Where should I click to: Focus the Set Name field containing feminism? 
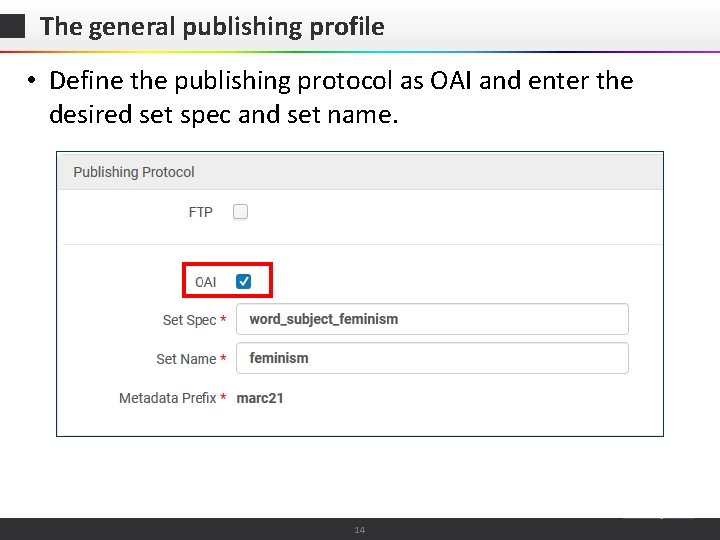(x=432, y=358)
